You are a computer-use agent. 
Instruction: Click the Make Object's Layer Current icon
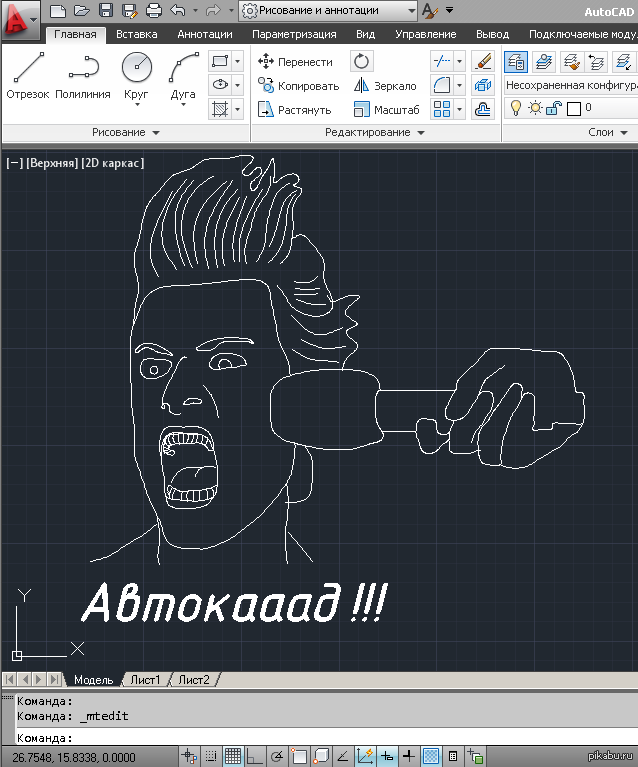coord(544,62)
